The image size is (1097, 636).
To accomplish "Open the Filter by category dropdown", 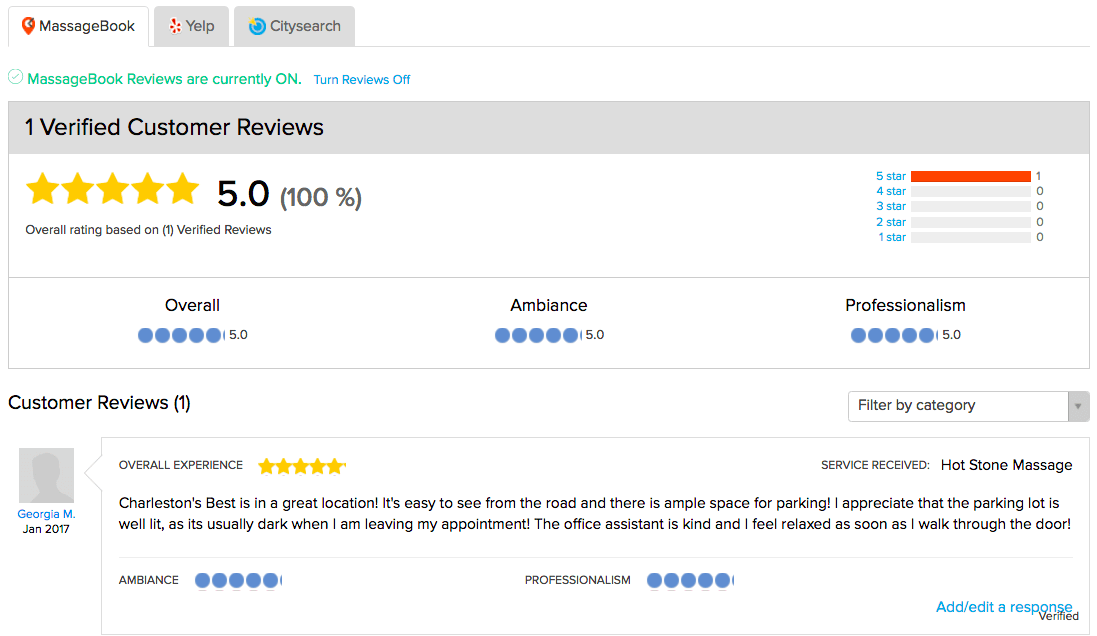I will (x=968, y=407).
